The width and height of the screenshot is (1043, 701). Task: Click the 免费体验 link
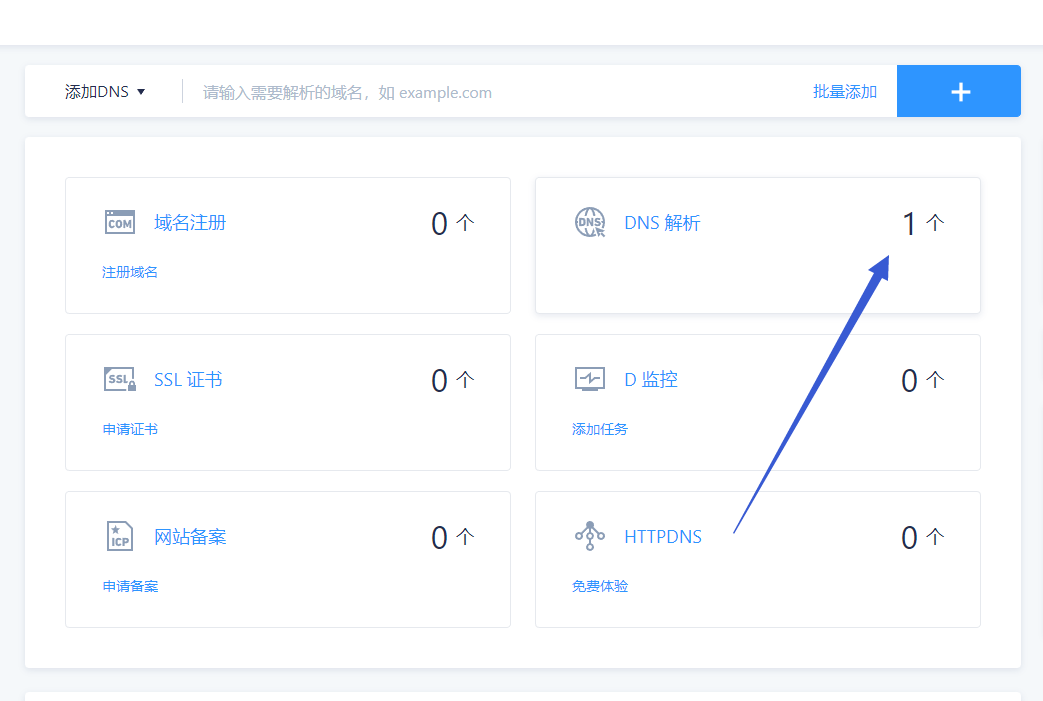click(600, 586)
